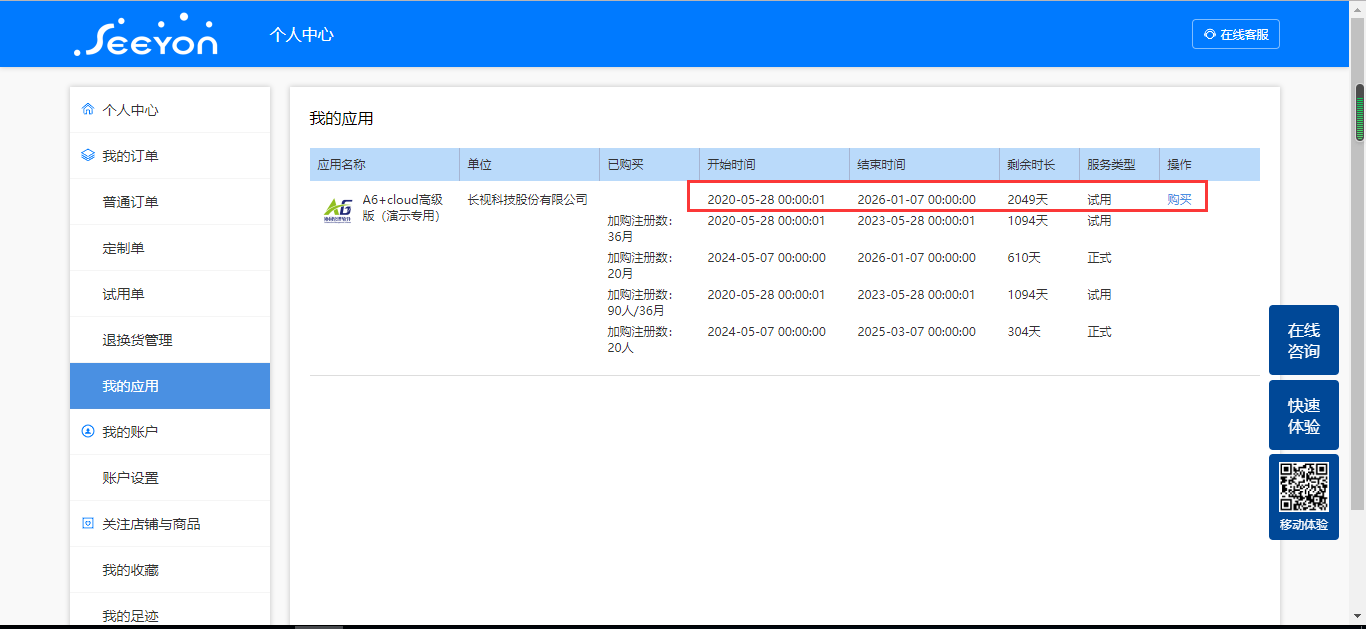Open 个人中心 in the left sidebar

[170, 110]
